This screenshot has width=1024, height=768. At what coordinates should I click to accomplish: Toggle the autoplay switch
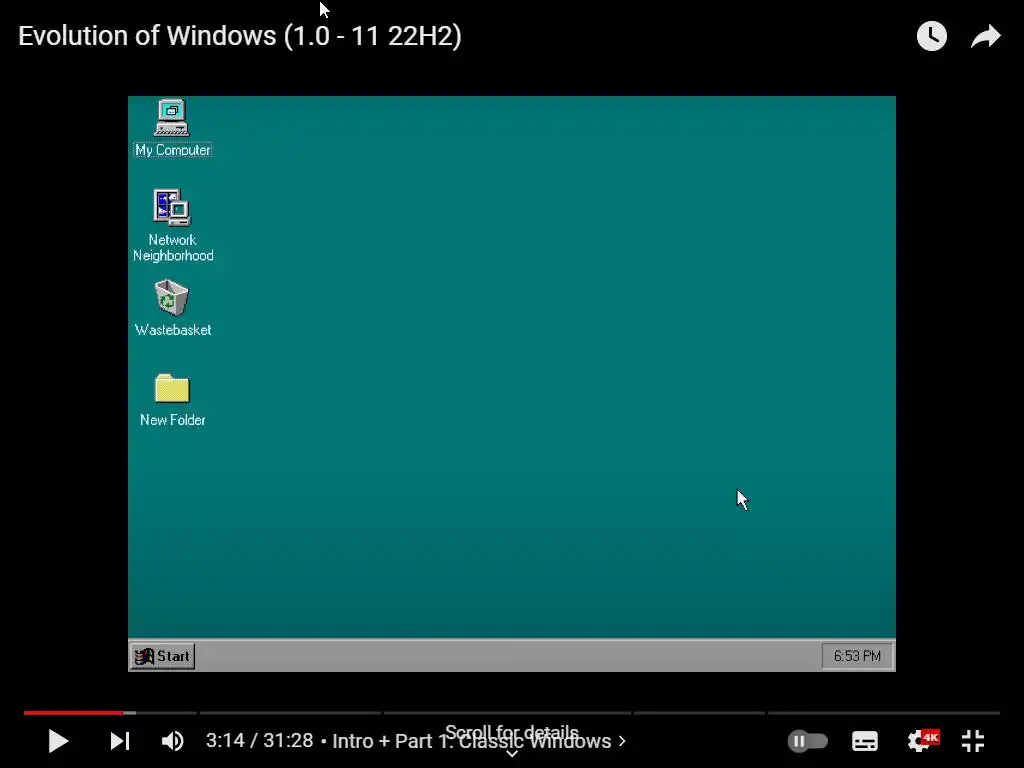808,741
